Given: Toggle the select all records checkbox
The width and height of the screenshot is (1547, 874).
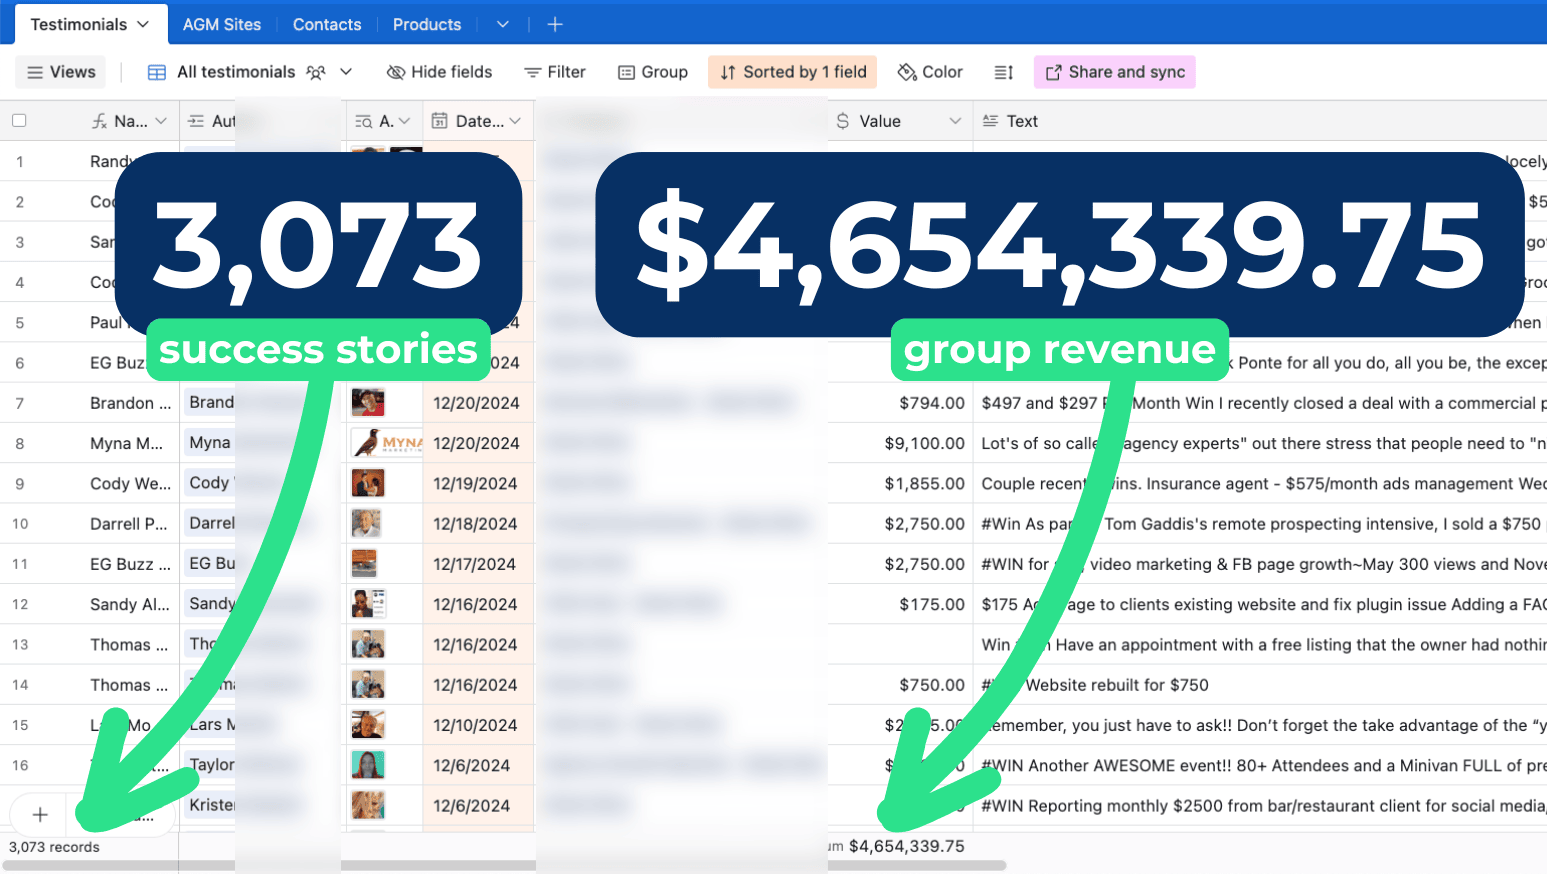Looking at the screenshot, I should pos(19,121).
